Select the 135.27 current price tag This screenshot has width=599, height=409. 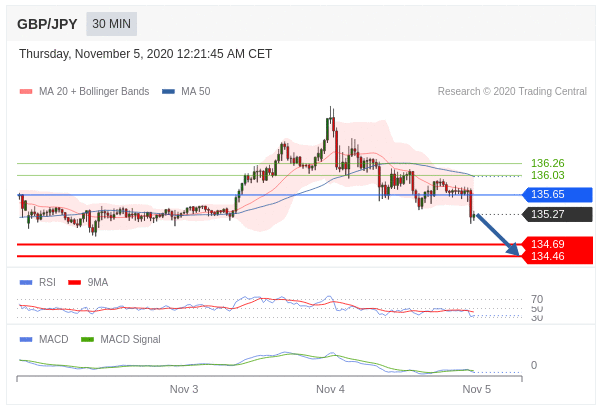tap(557, 214)
